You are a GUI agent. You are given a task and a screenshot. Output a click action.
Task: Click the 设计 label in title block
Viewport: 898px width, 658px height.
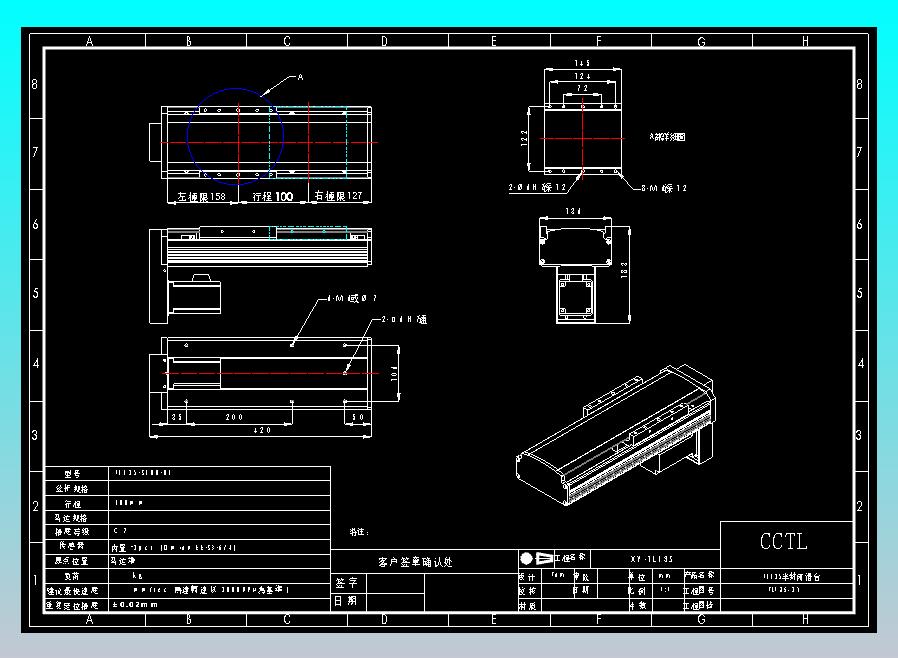tap(527, 577)
